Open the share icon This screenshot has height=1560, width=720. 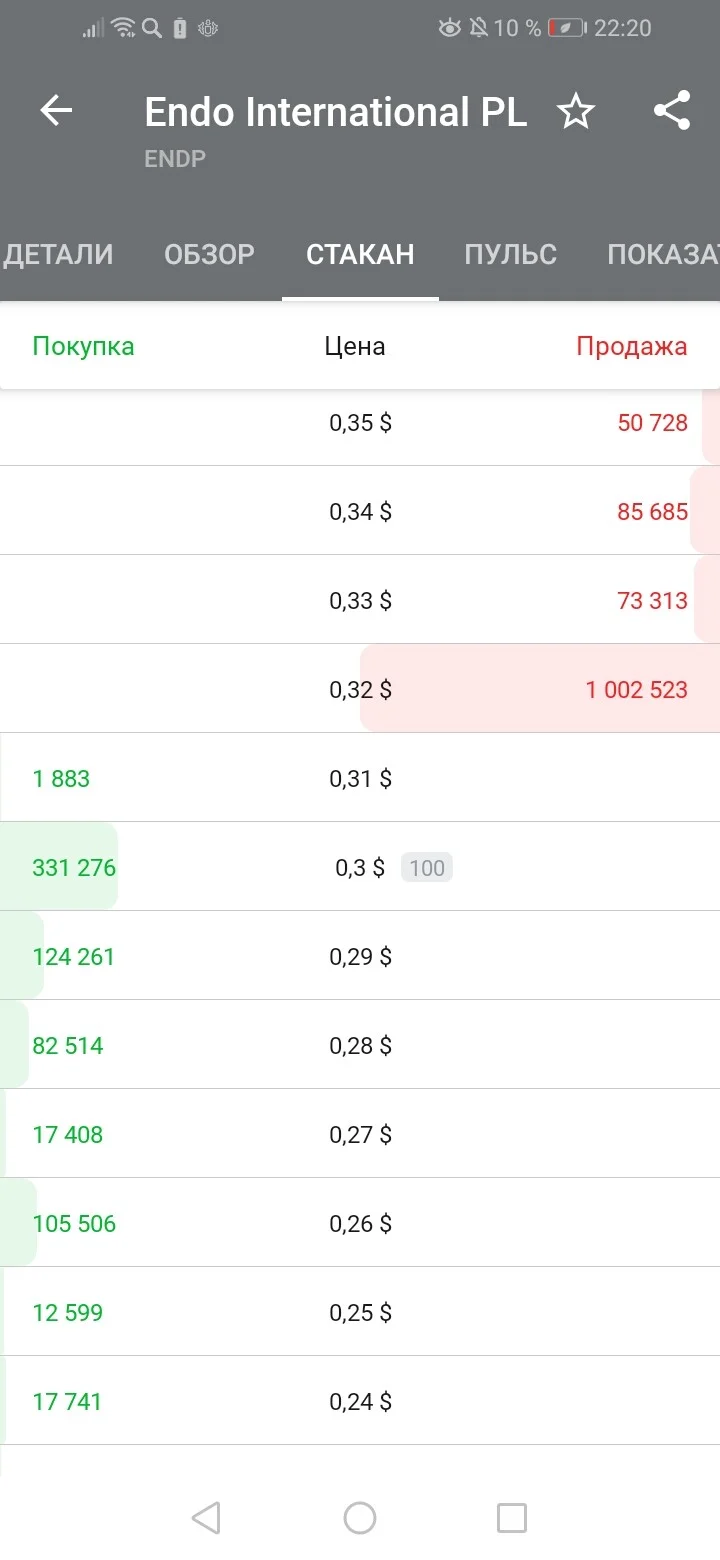tap(672, 111)
